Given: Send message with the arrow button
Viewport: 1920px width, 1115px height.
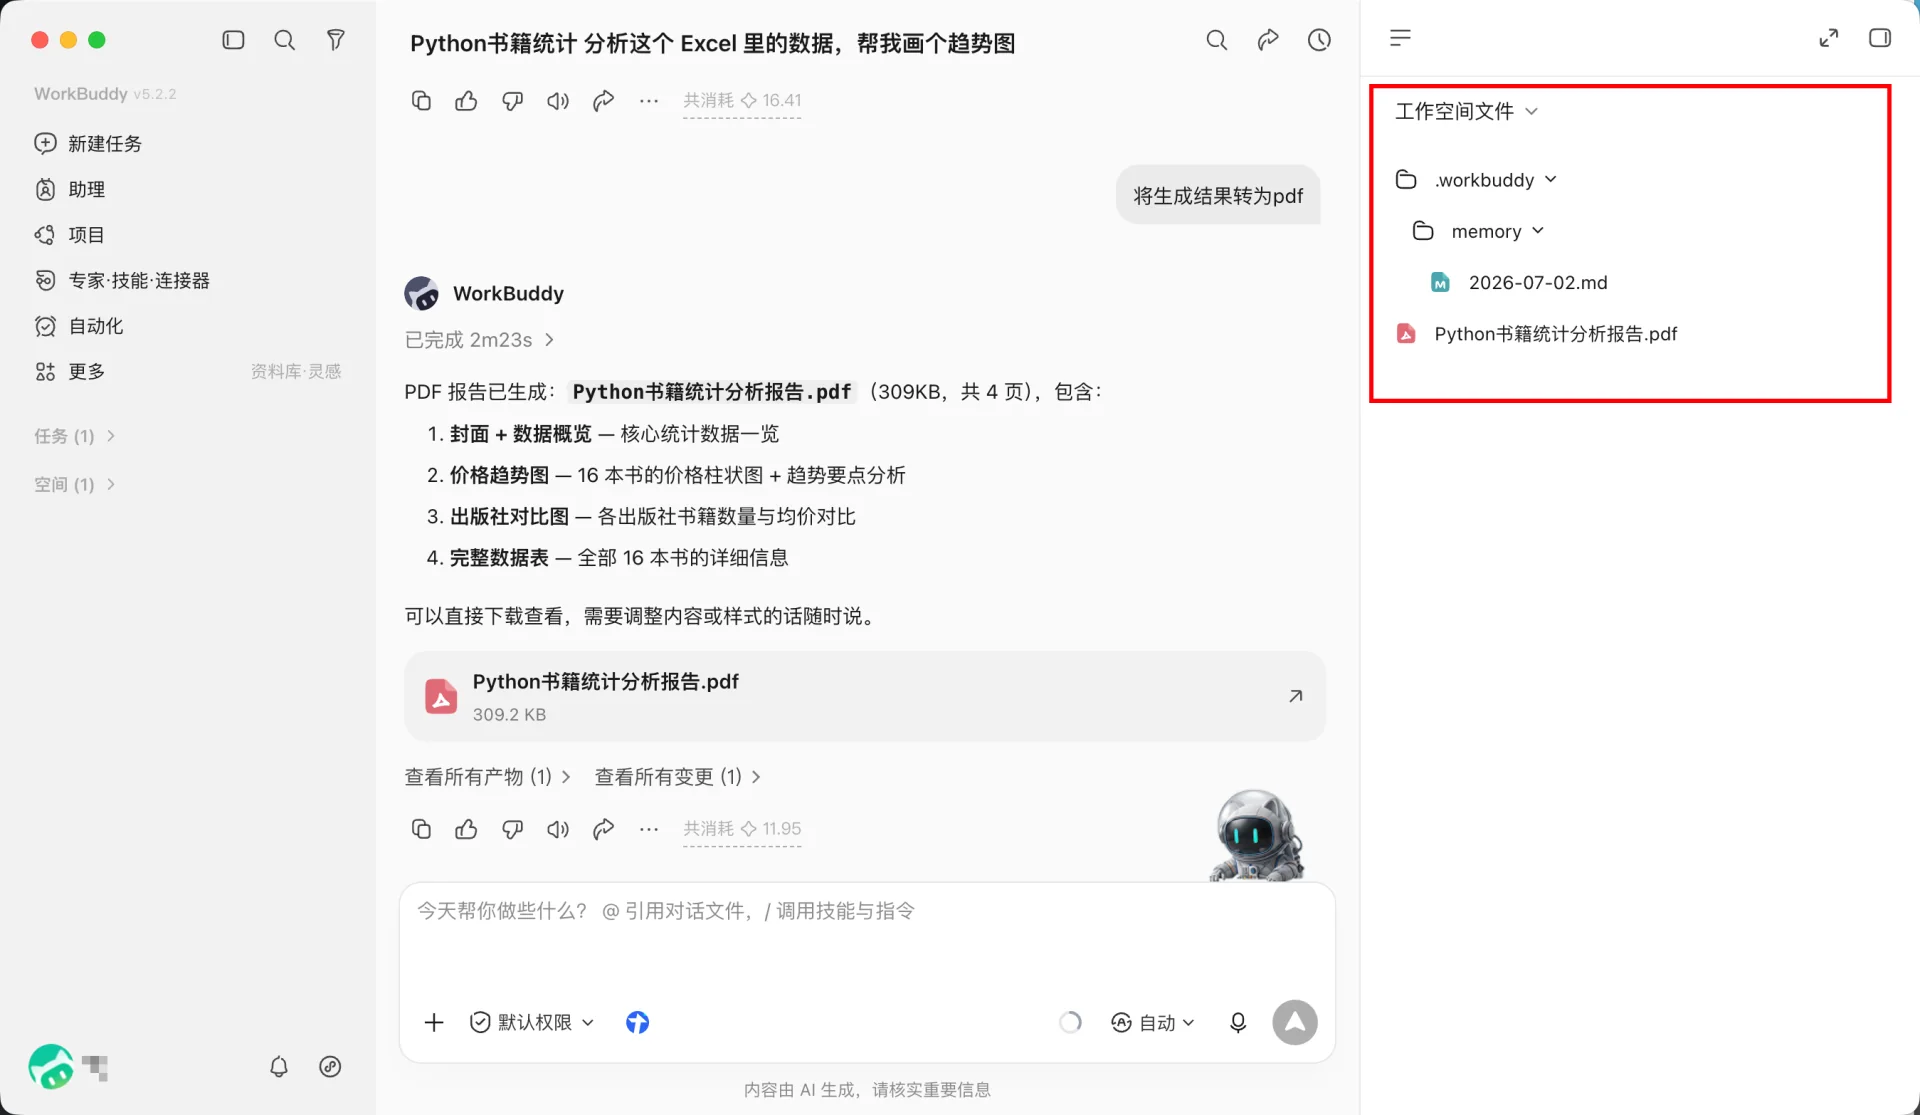Looking at the screenshot, I should tap(1294, 1022).
